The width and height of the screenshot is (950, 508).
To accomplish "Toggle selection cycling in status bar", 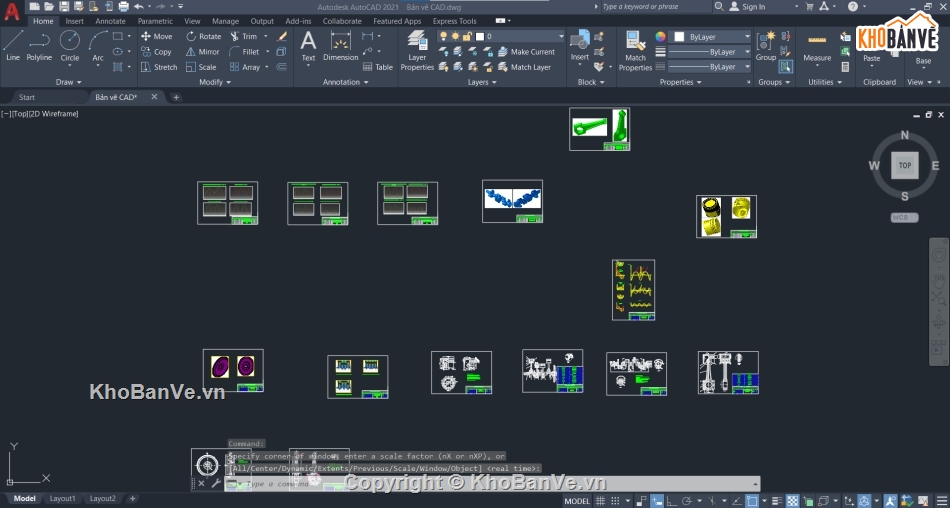I will [x=808, y=501].
